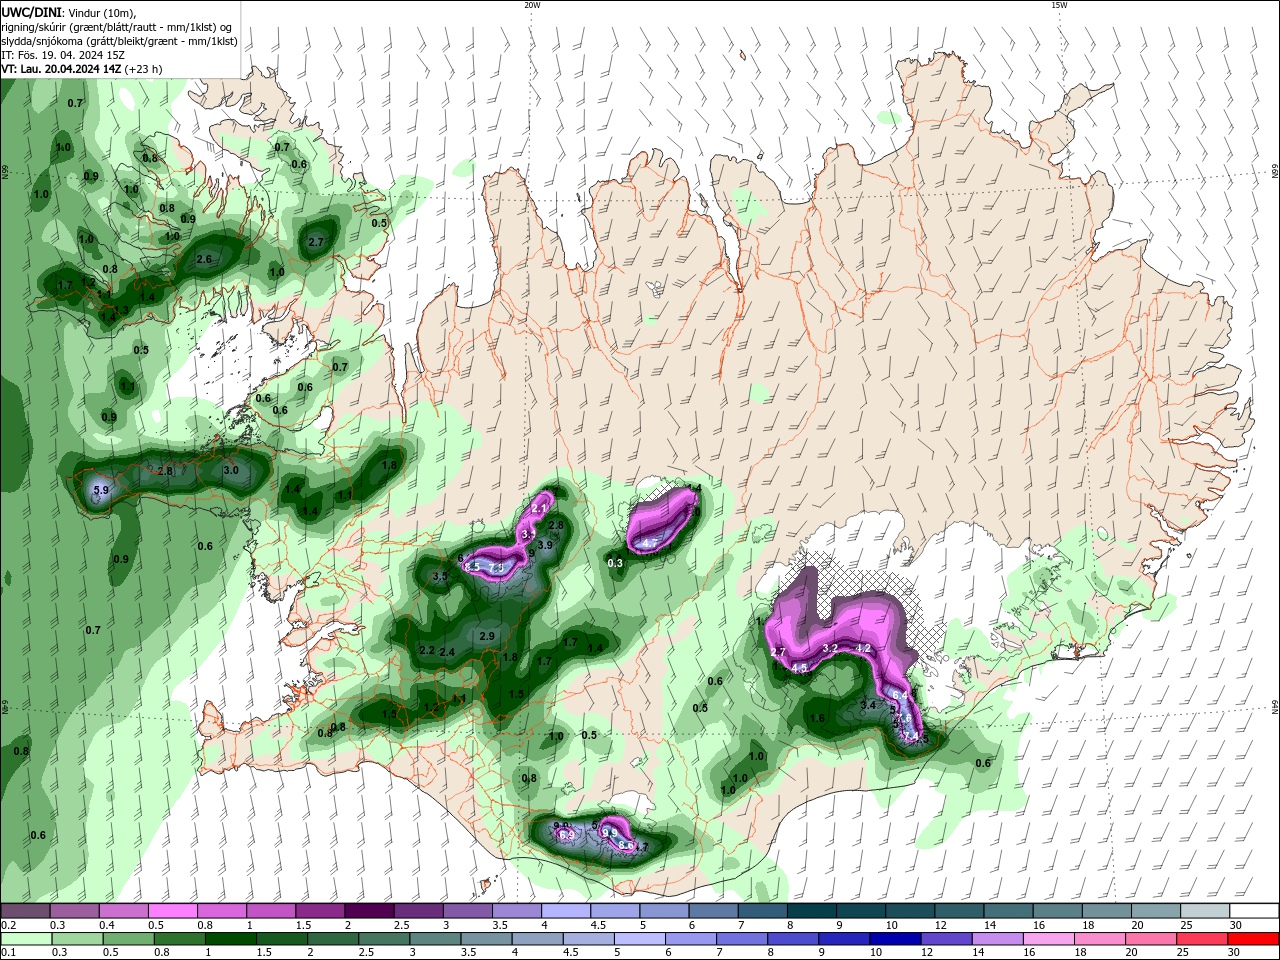This screenshot has width=1280, height=960.
Task: Click the 4.2 snowfall value on the map
Action: click(864, 648)
